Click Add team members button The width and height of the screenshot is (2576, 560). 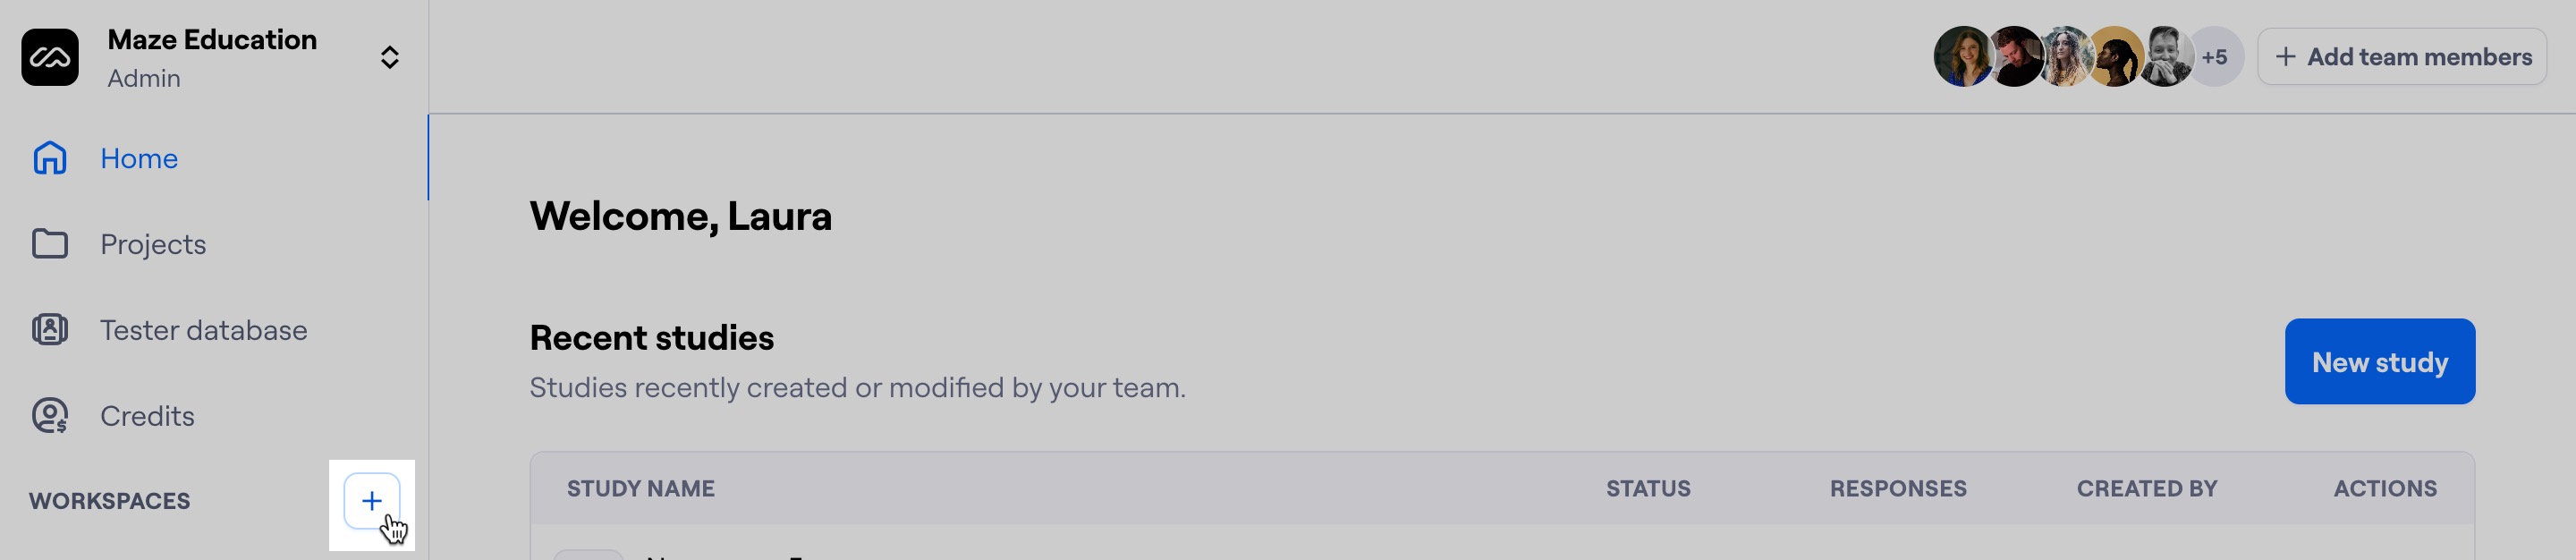coord(2402,57)
